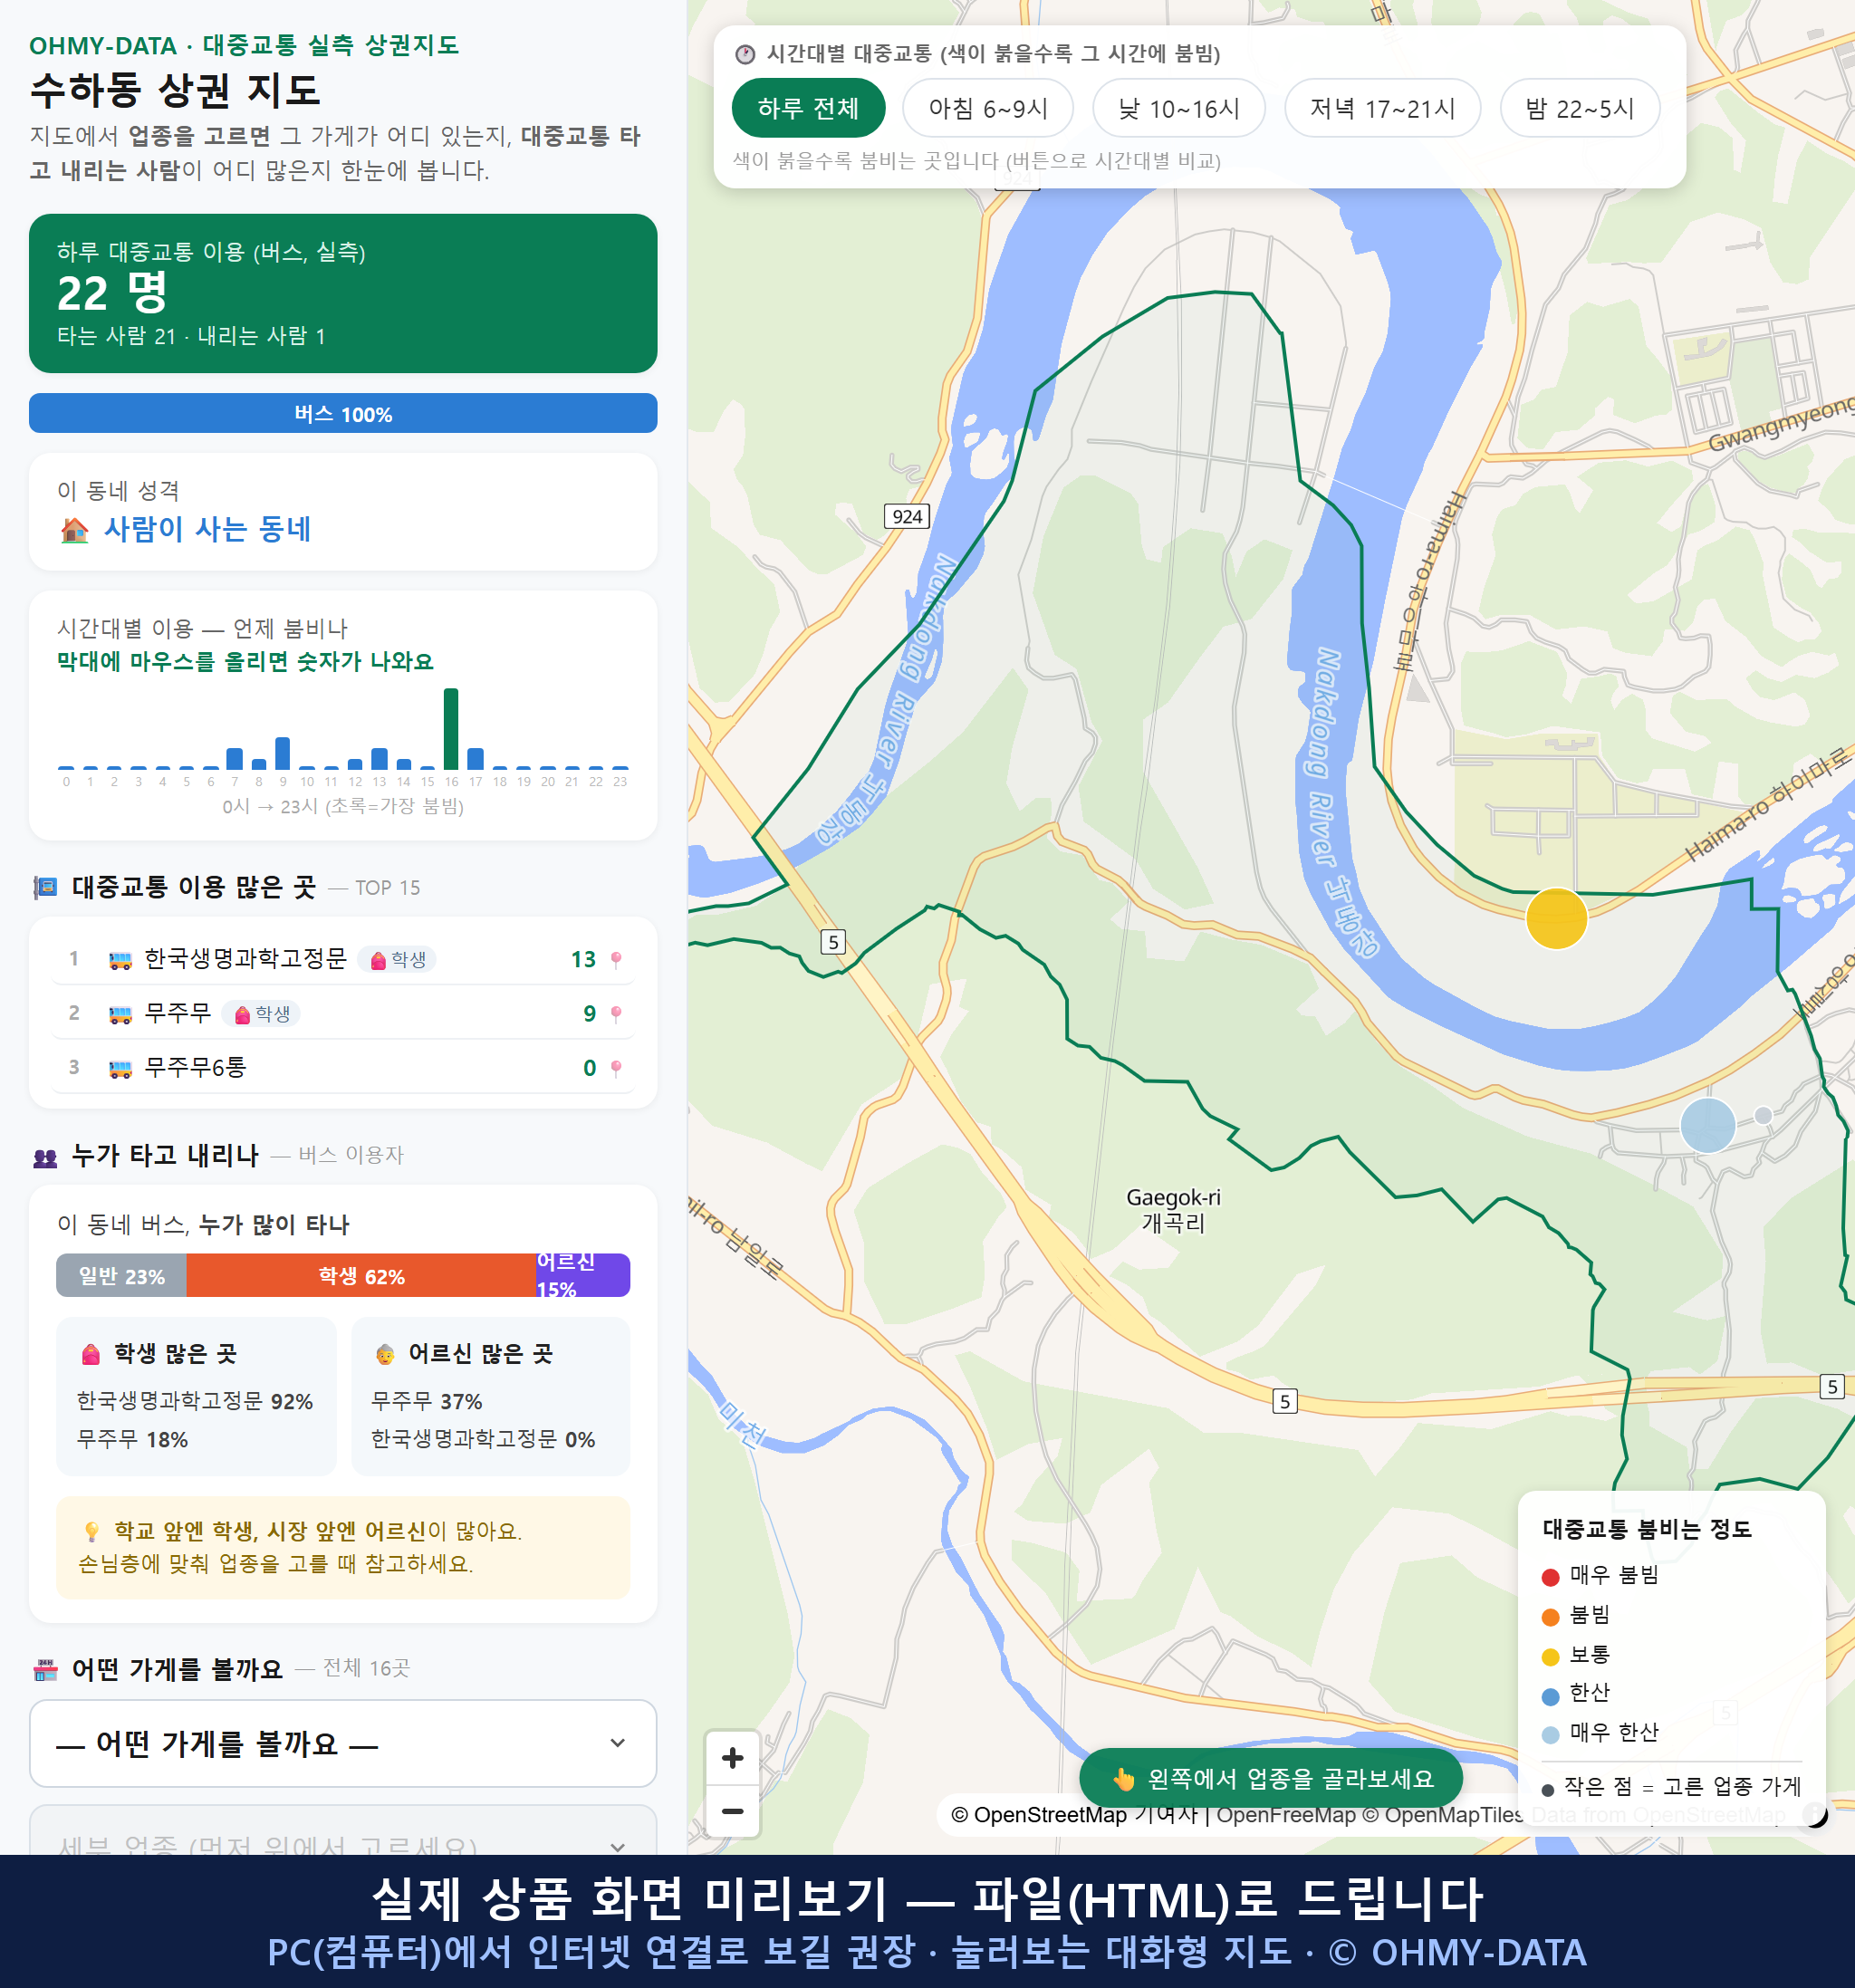Click the route 924 shield on map
The image size is (1855, 1988).
pos(907,516)
